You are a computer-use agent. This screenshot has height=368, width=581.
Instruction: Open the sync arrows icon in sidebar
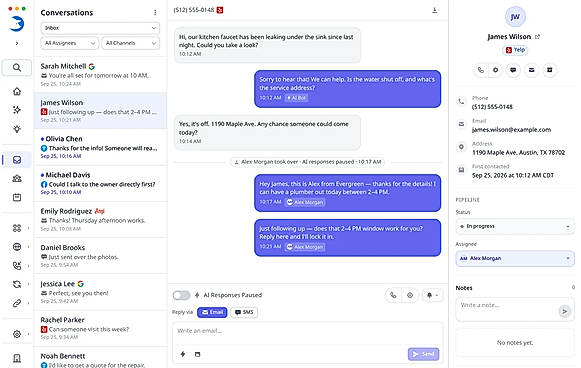(17, 284)
